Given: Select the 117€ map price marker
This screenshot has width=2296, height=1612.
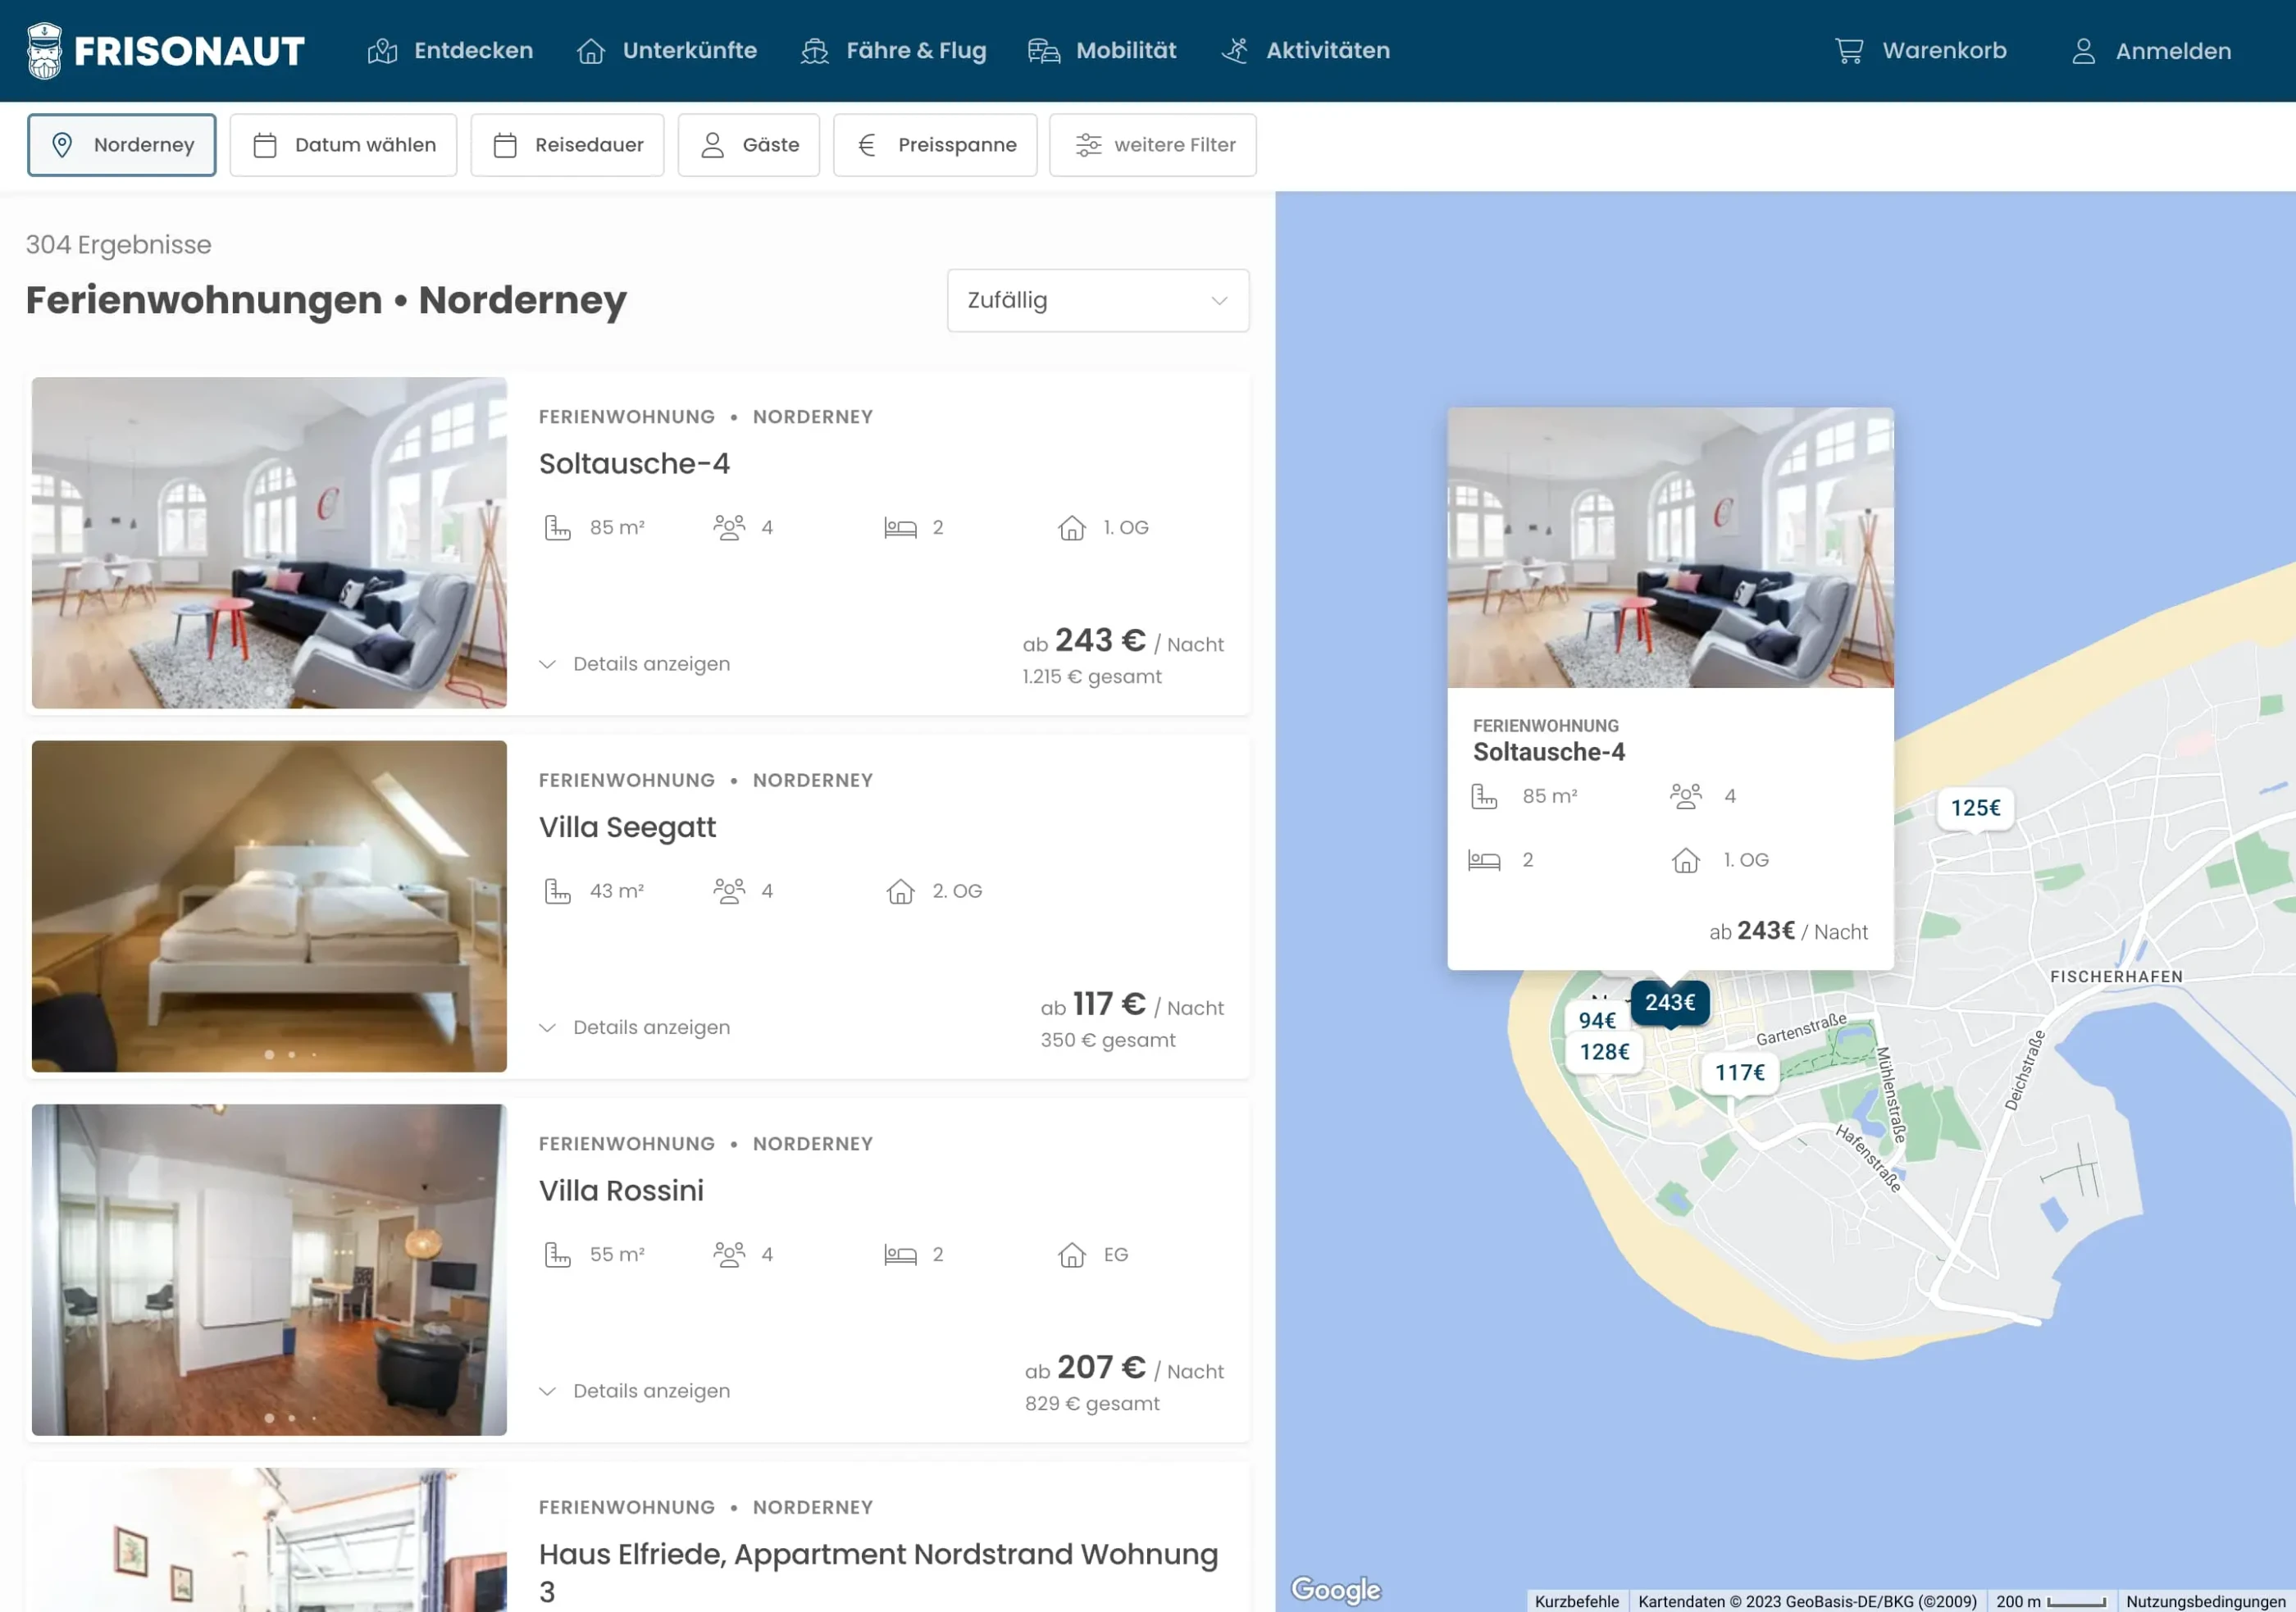Looking at the screenshot, I should (x=1739, y=1073).
